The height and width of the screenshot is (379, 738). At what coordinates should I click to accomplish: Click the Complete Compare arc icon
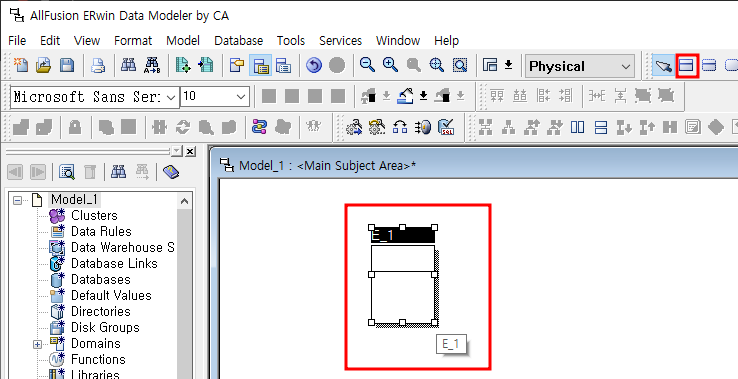click(400, 127)
